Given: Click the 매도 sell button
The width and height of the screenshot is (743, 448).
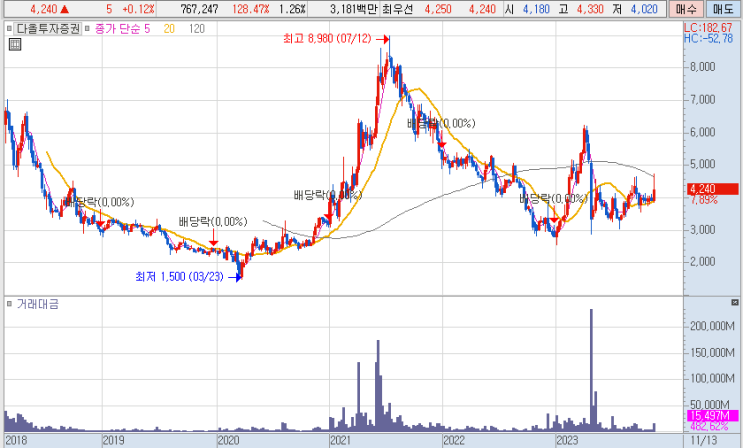Looking at the screenshot, I should (x=723, y=9).
